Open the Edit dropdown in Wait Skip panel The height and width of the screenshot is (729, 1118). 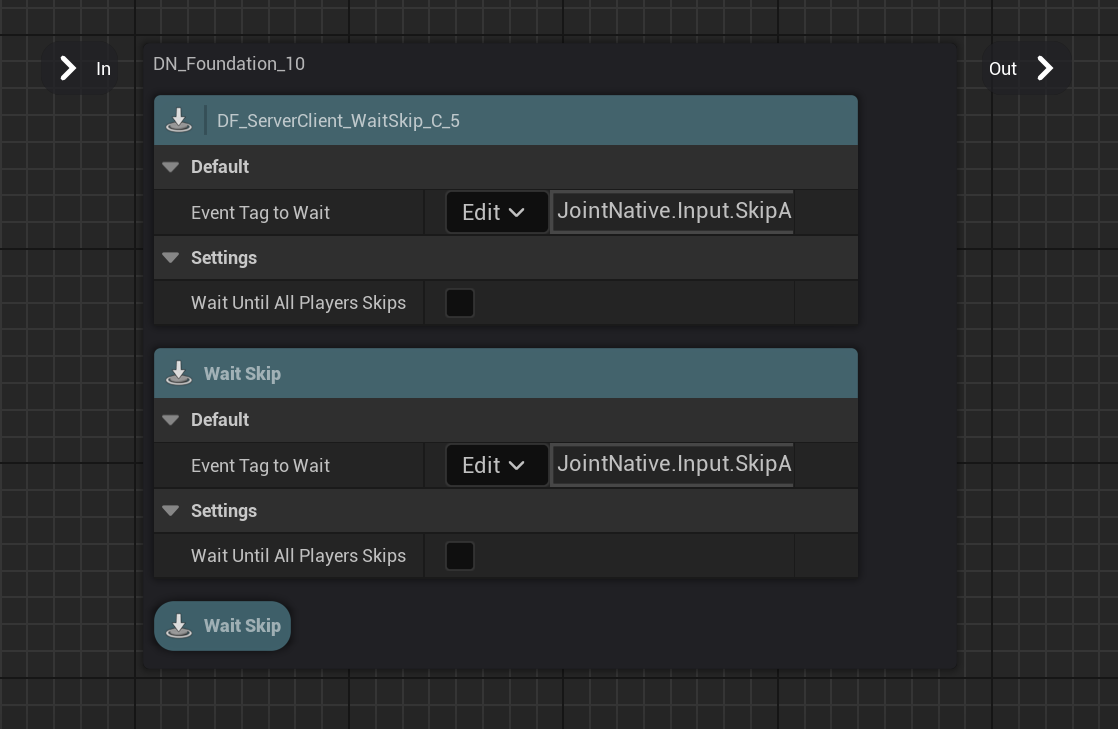(x=496, y=466)
